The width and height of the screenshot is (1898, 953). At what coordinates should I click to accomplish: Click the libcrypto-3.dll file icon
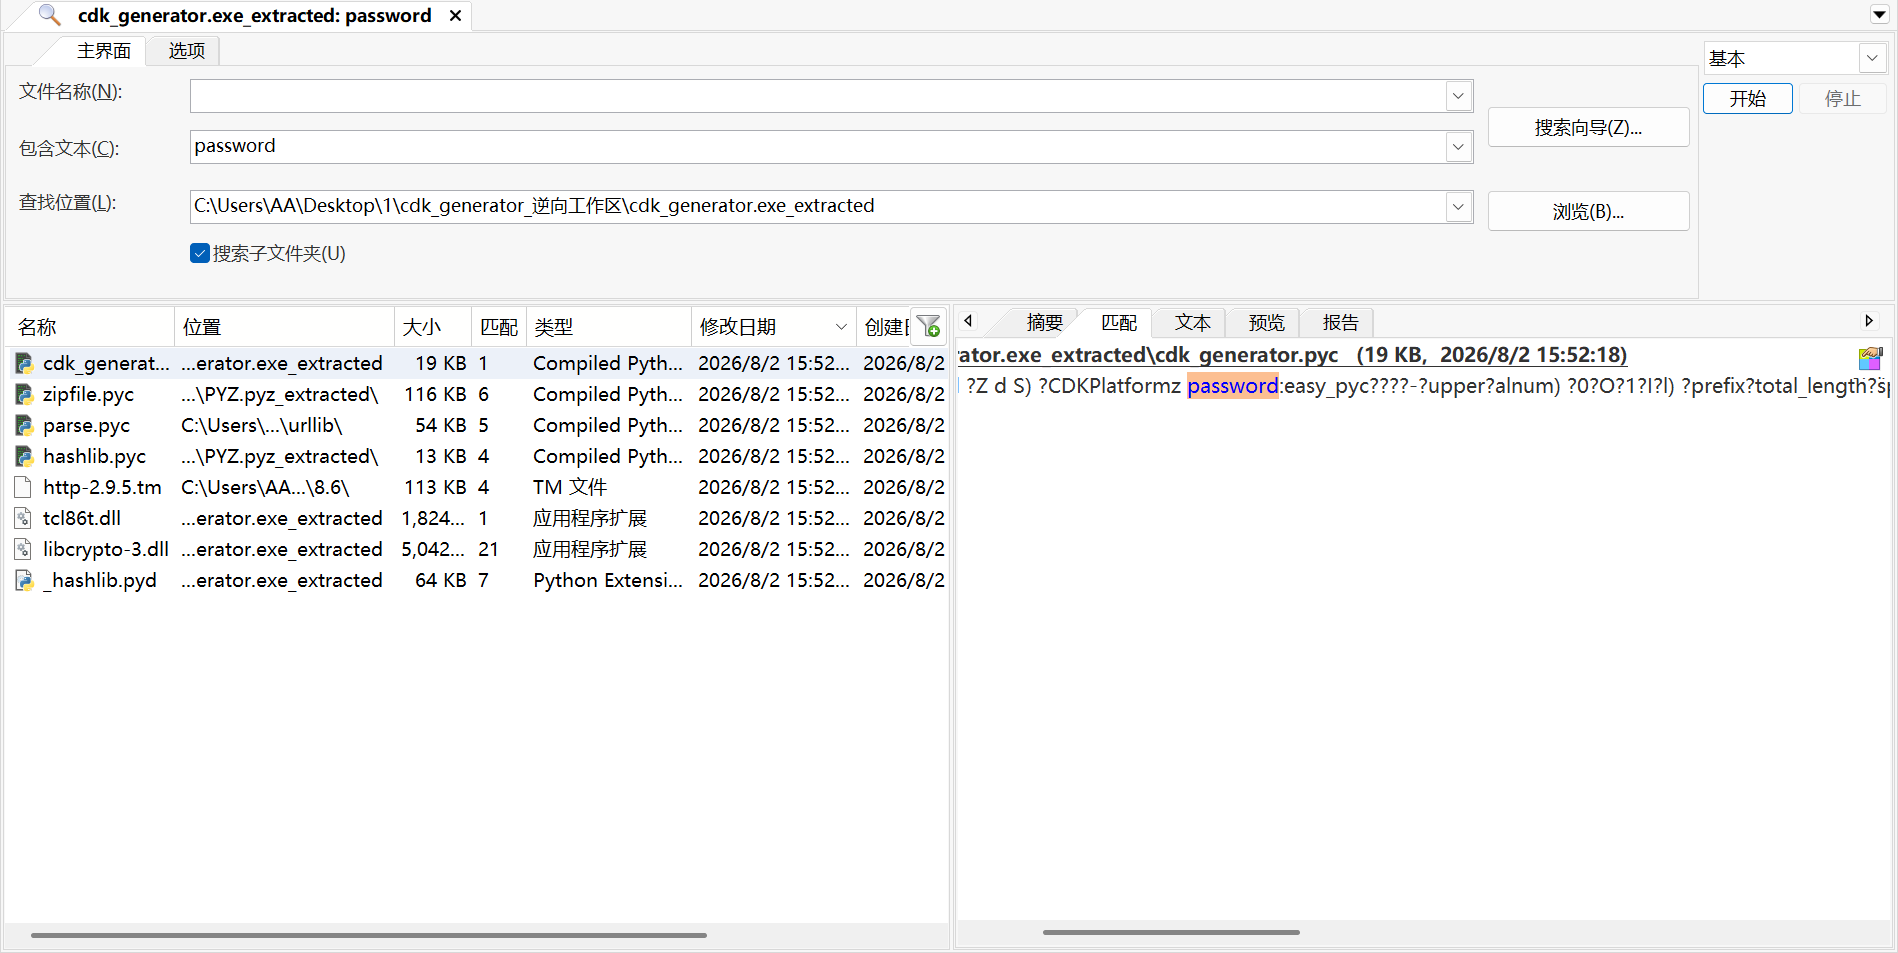24,549
